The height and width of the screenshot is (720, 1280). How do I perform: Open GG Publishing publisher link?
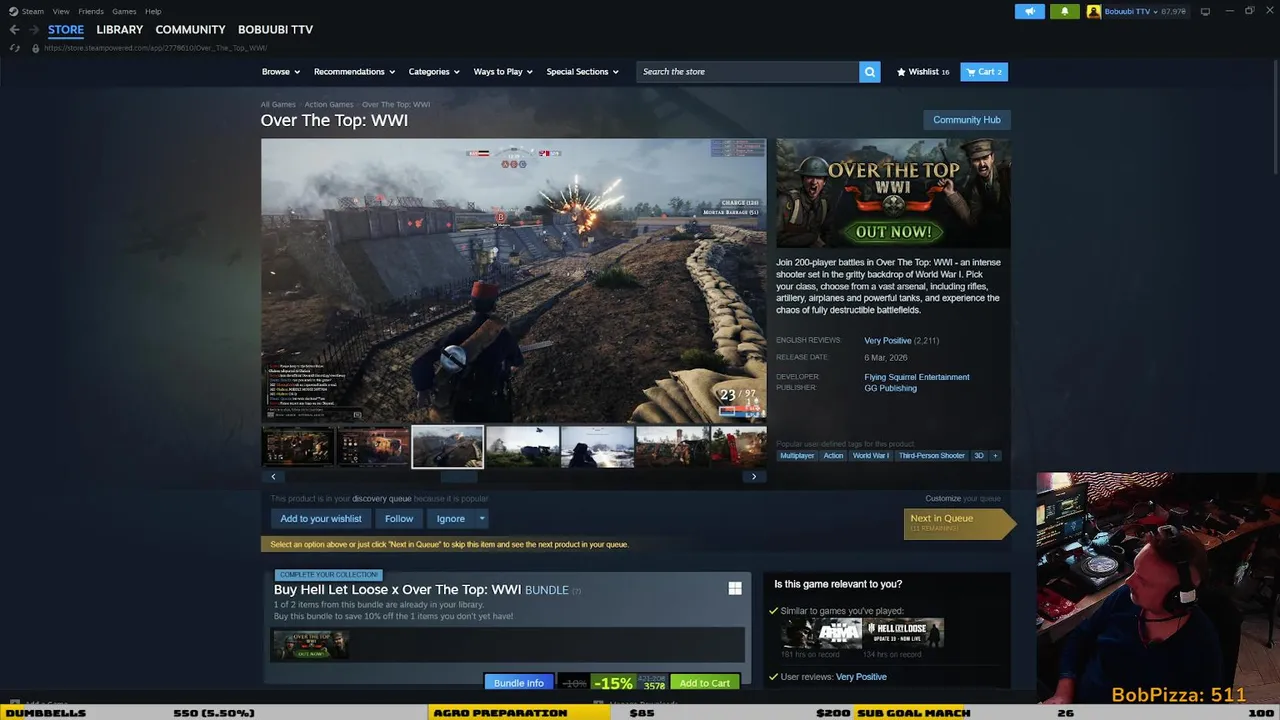(x=890, y=388)
